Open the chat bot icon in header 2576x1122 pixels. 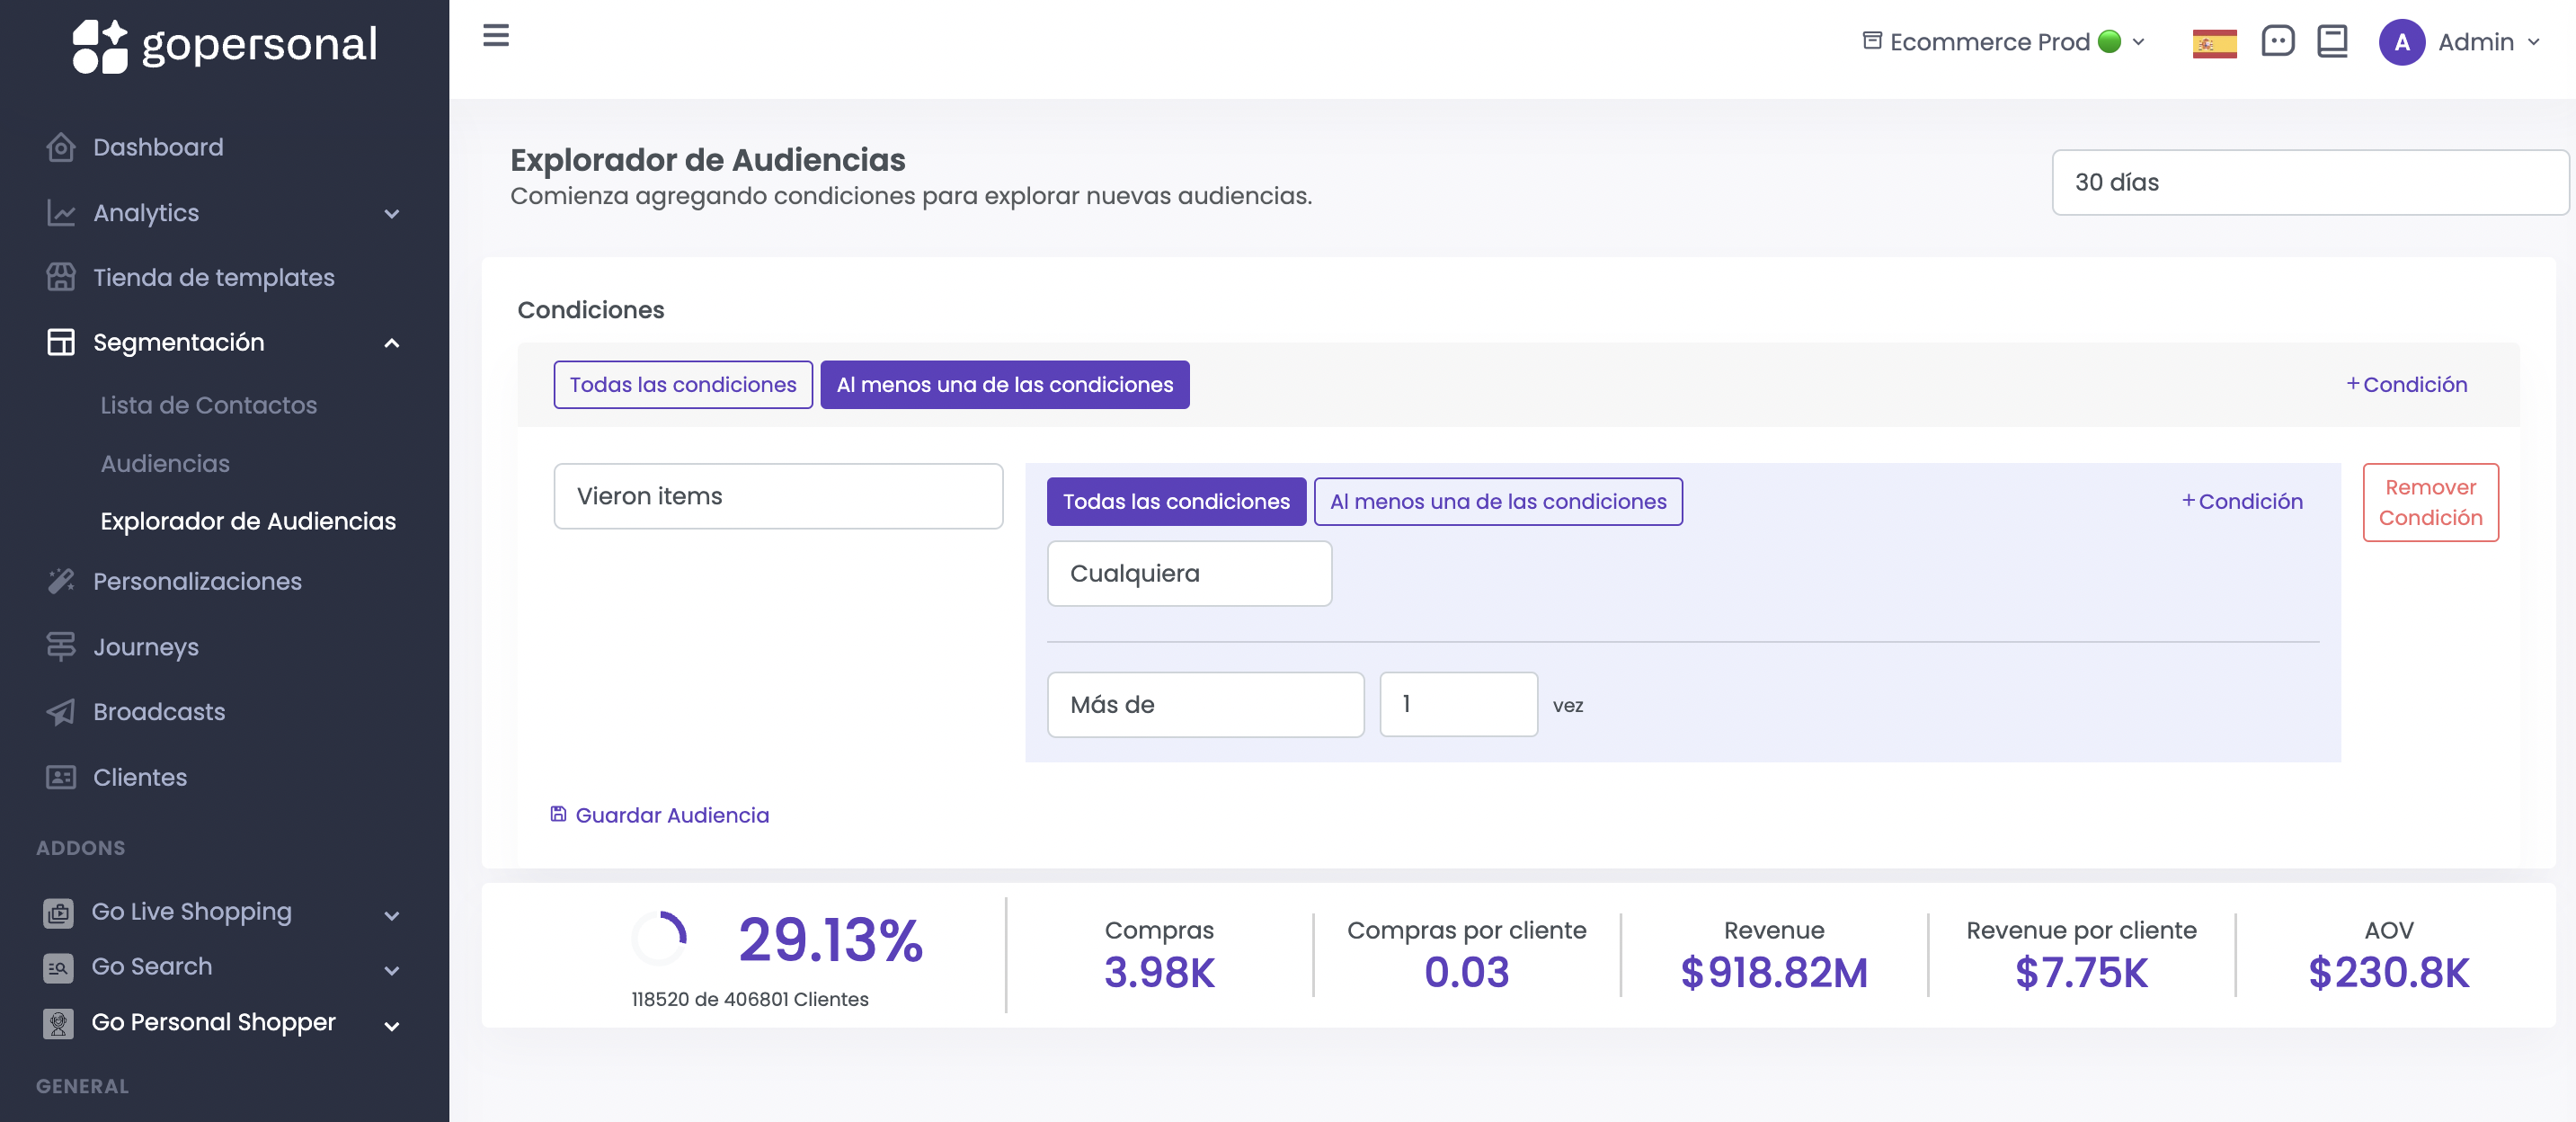(x=2277, y=41)
